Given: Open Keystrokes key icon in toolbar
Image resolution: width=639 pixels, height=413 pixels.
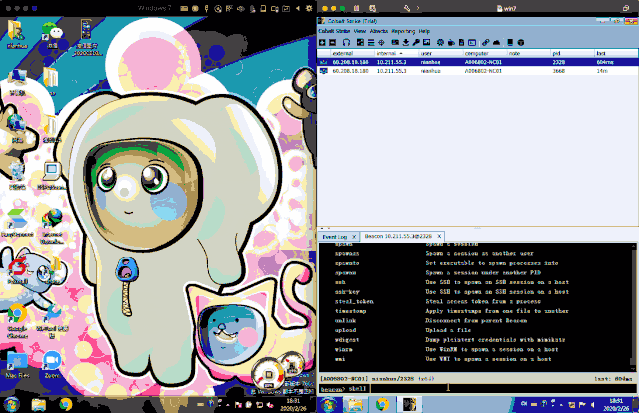Looking at the screenshot, I should tap(416, 42).
